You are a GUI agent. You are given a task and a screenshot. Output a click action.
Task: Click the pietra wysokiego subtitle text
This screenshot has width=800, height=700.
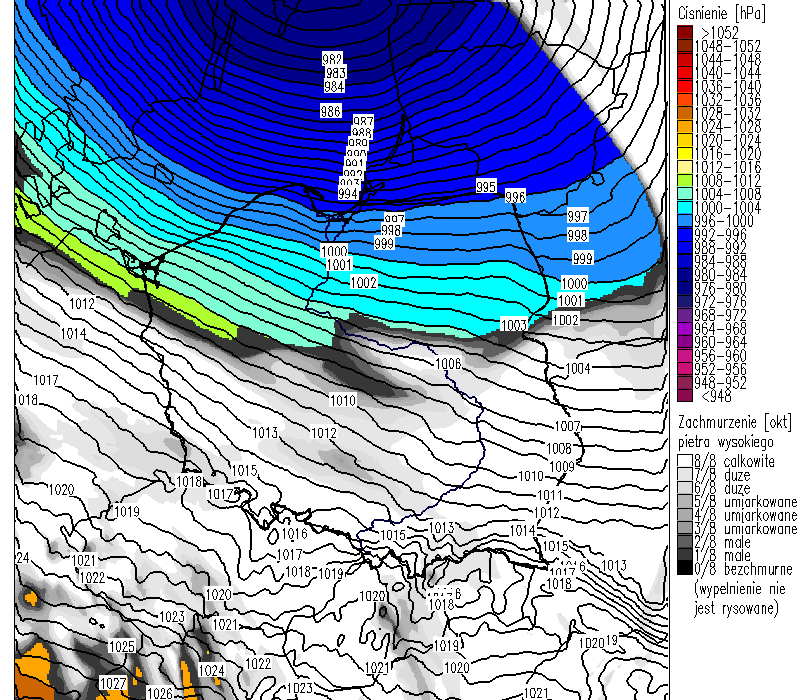click(726, 442)
